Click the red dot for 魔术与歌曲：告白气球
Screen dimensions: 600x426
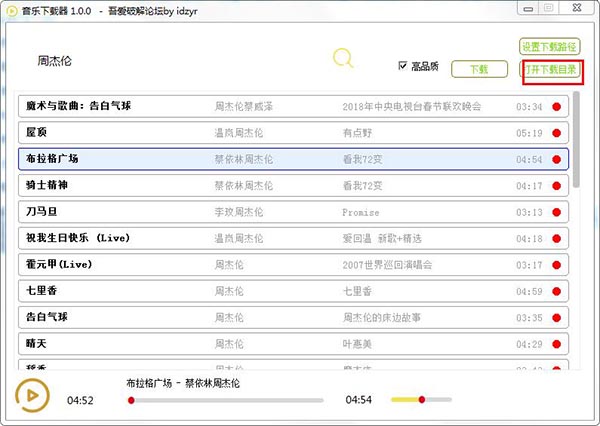[x=556, y=107]
